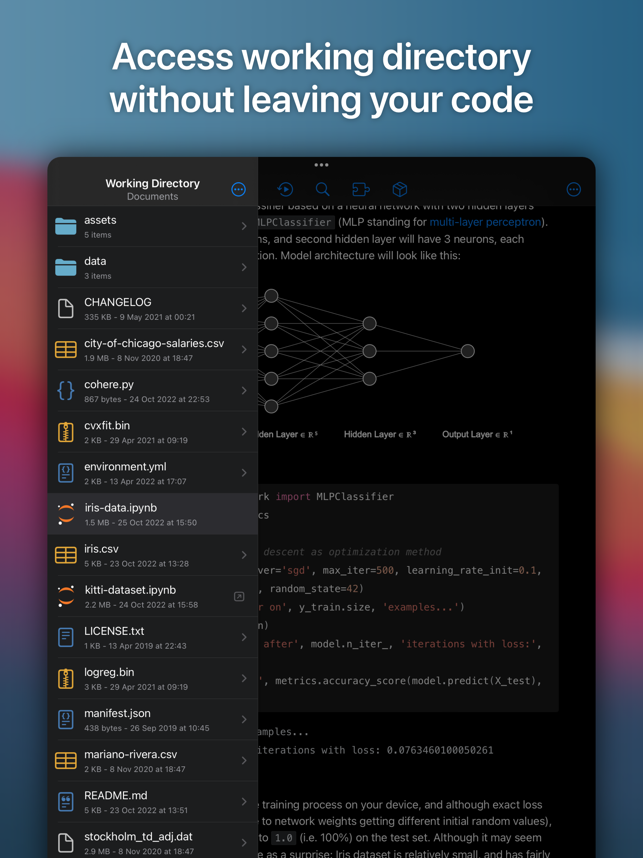Select the data folder name
Image resolution: width=643 pixels, height=858 pixels.
pyautogui.click(x=95, y=261)
